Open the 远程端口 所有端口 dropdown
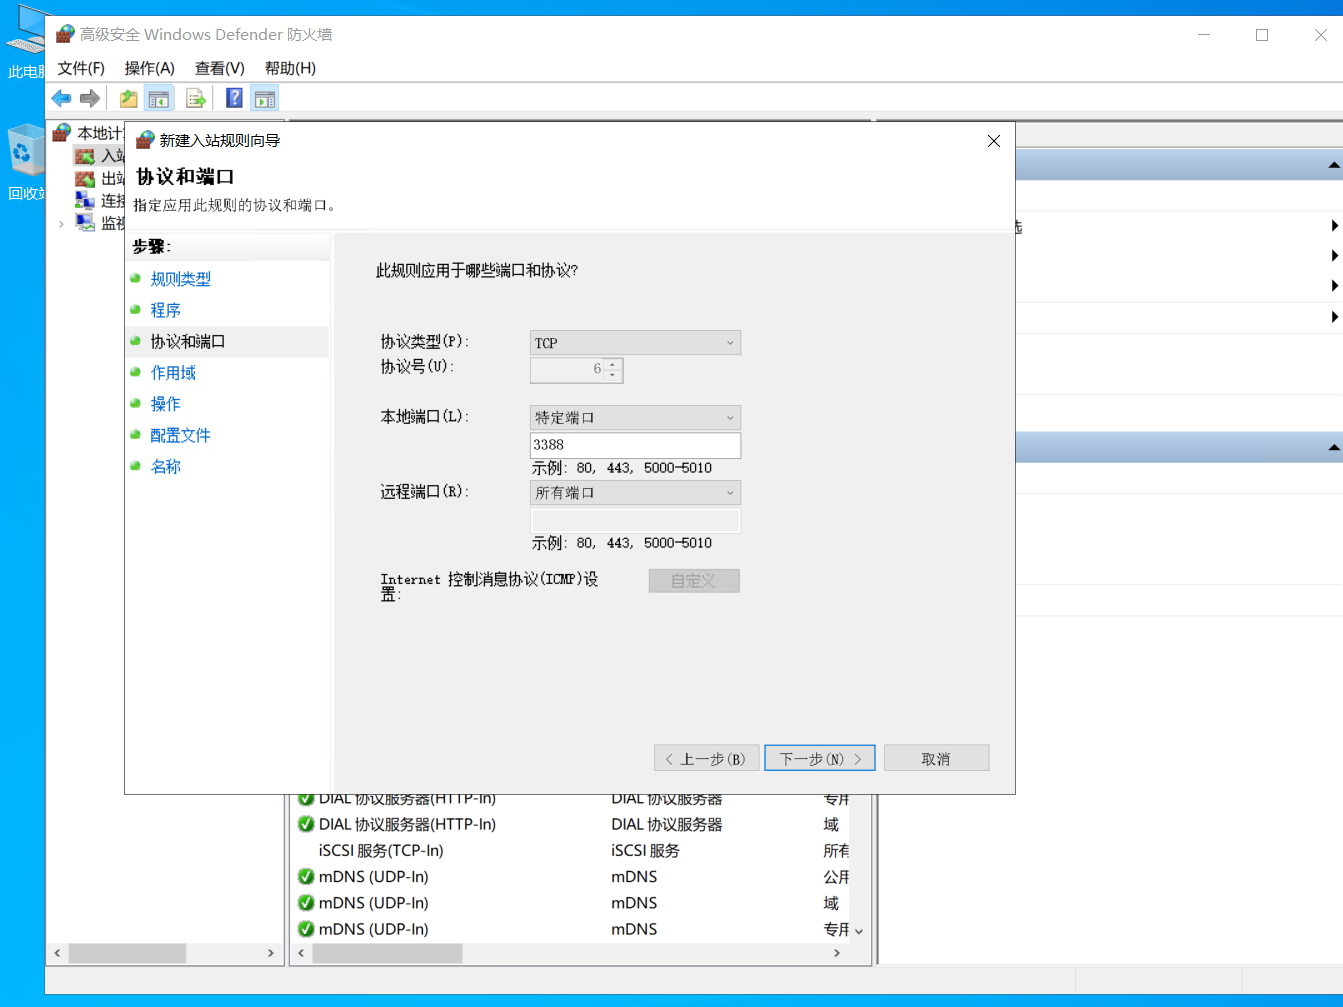This screenshot has width=1343, height=1007. [x=635, y=493]
